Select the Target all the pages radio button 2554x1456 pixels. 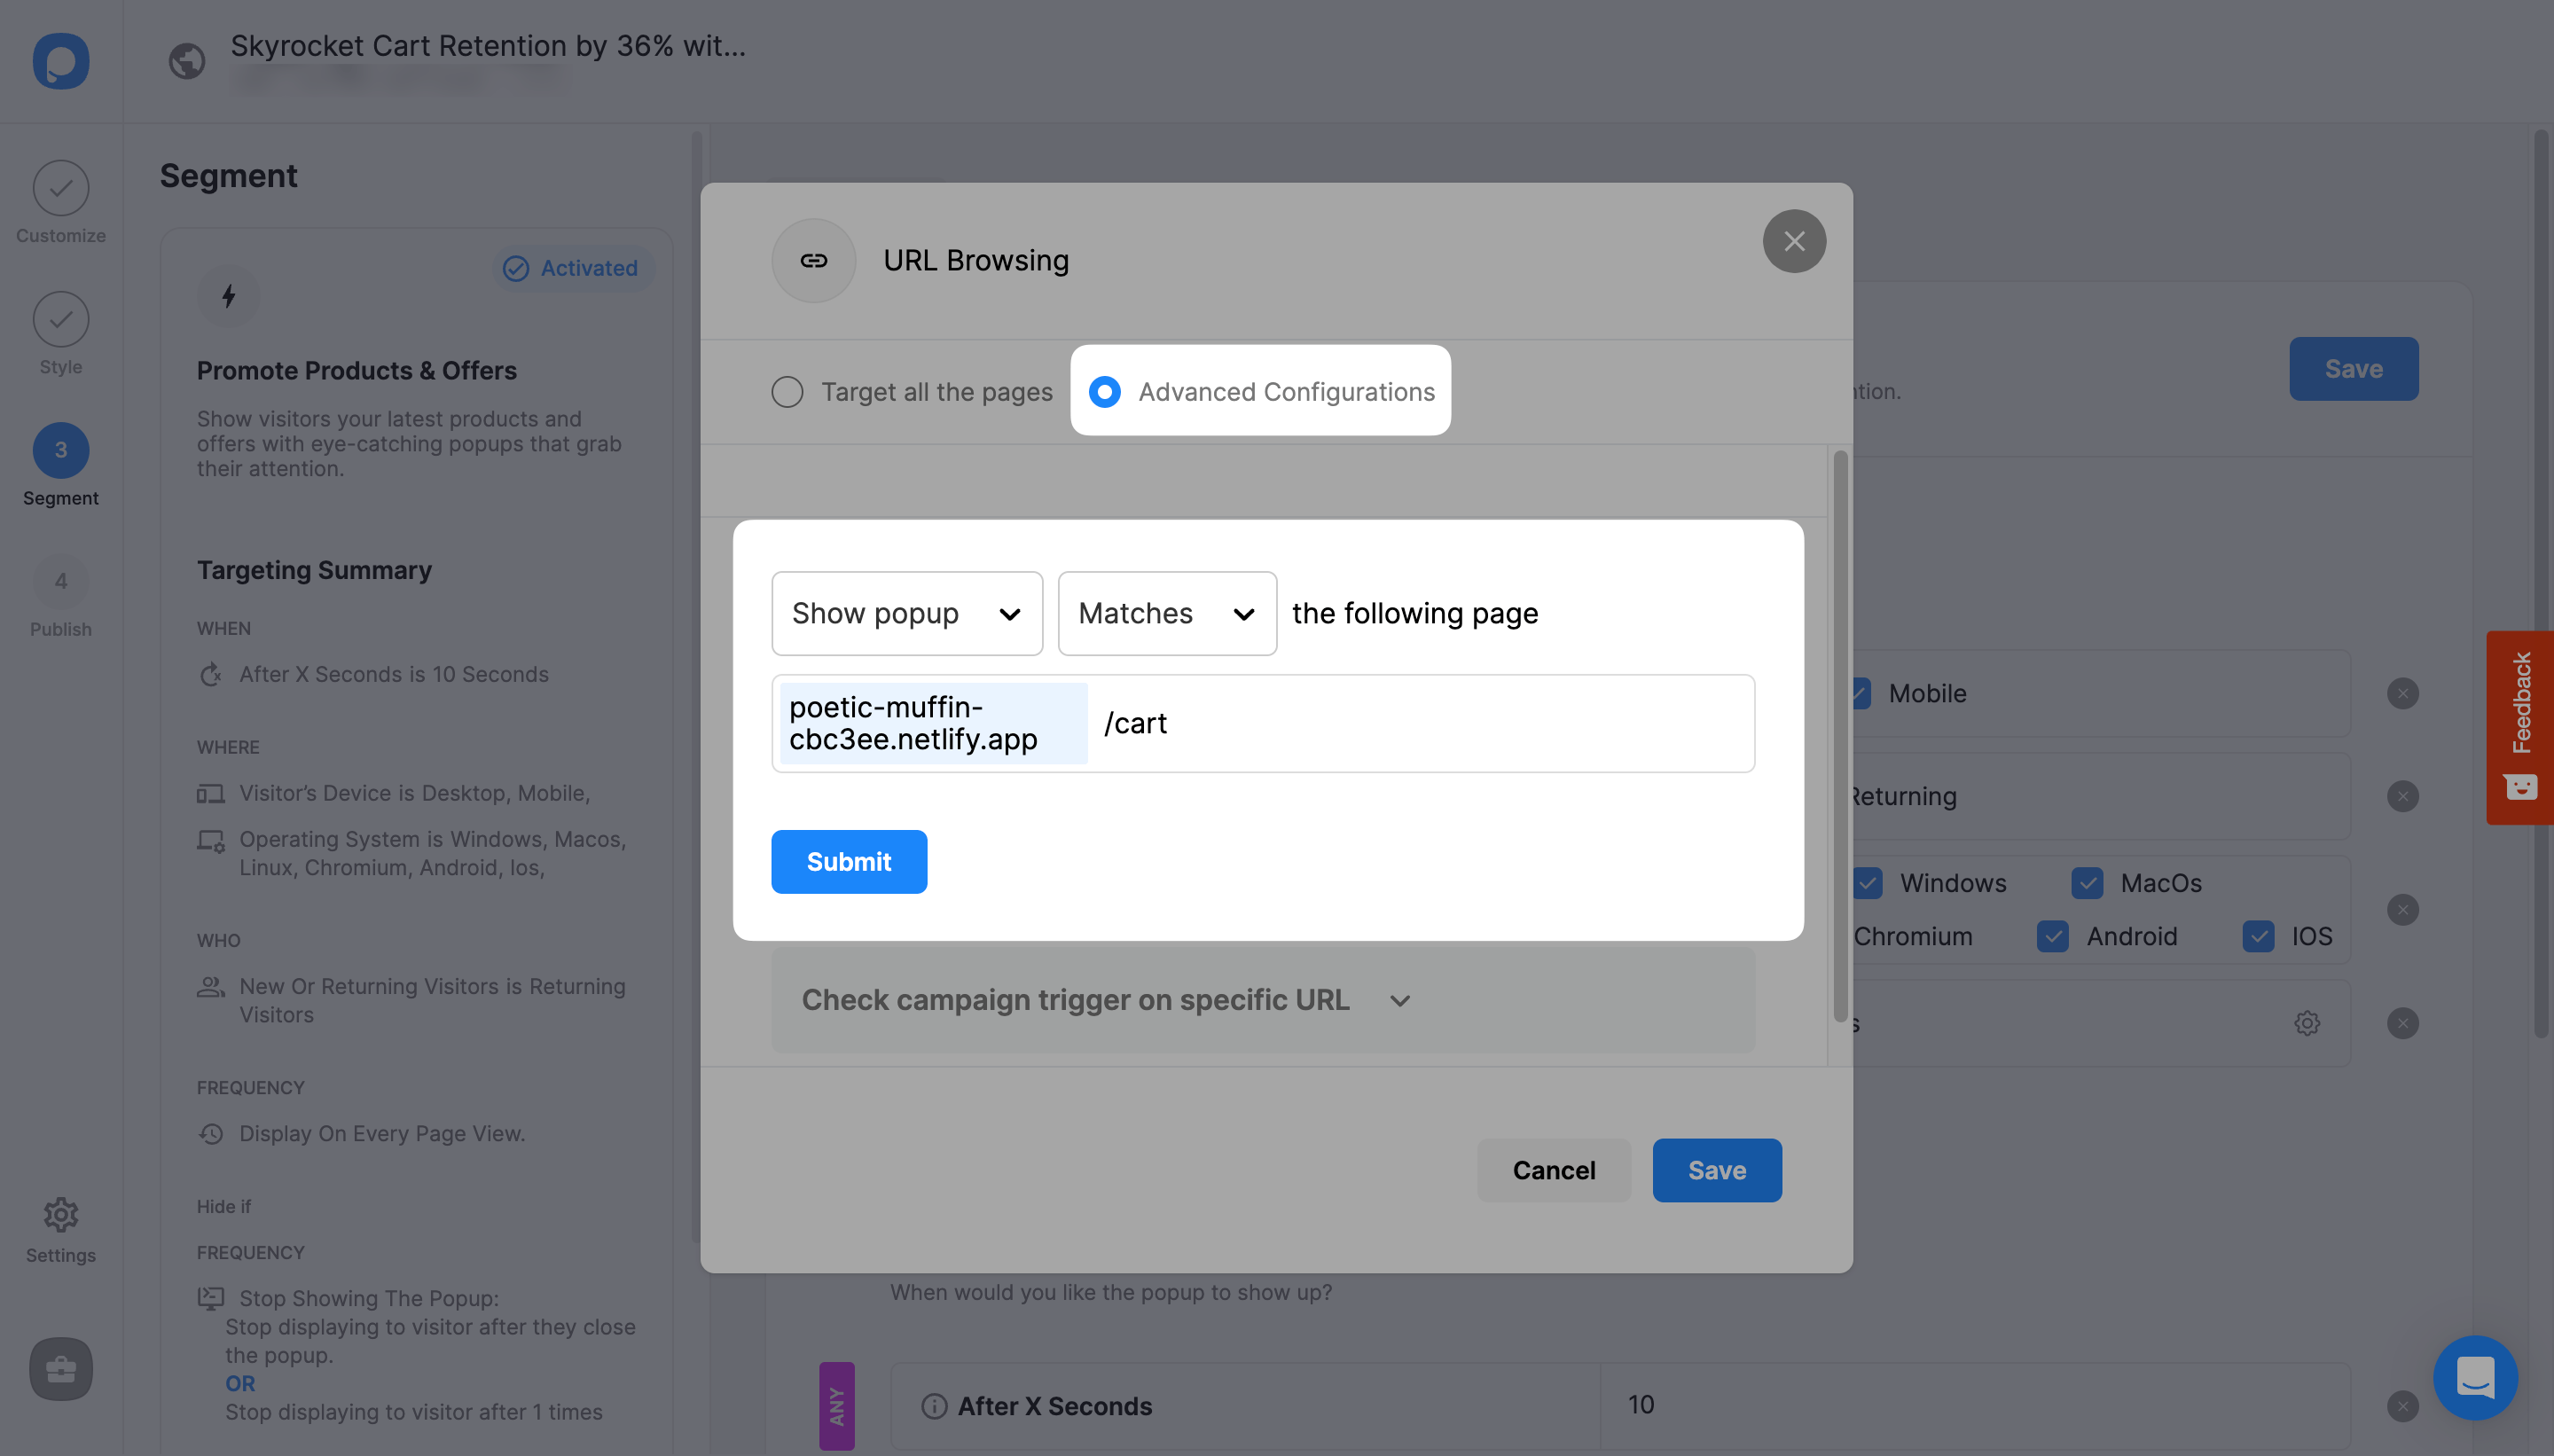click(789, 391)
